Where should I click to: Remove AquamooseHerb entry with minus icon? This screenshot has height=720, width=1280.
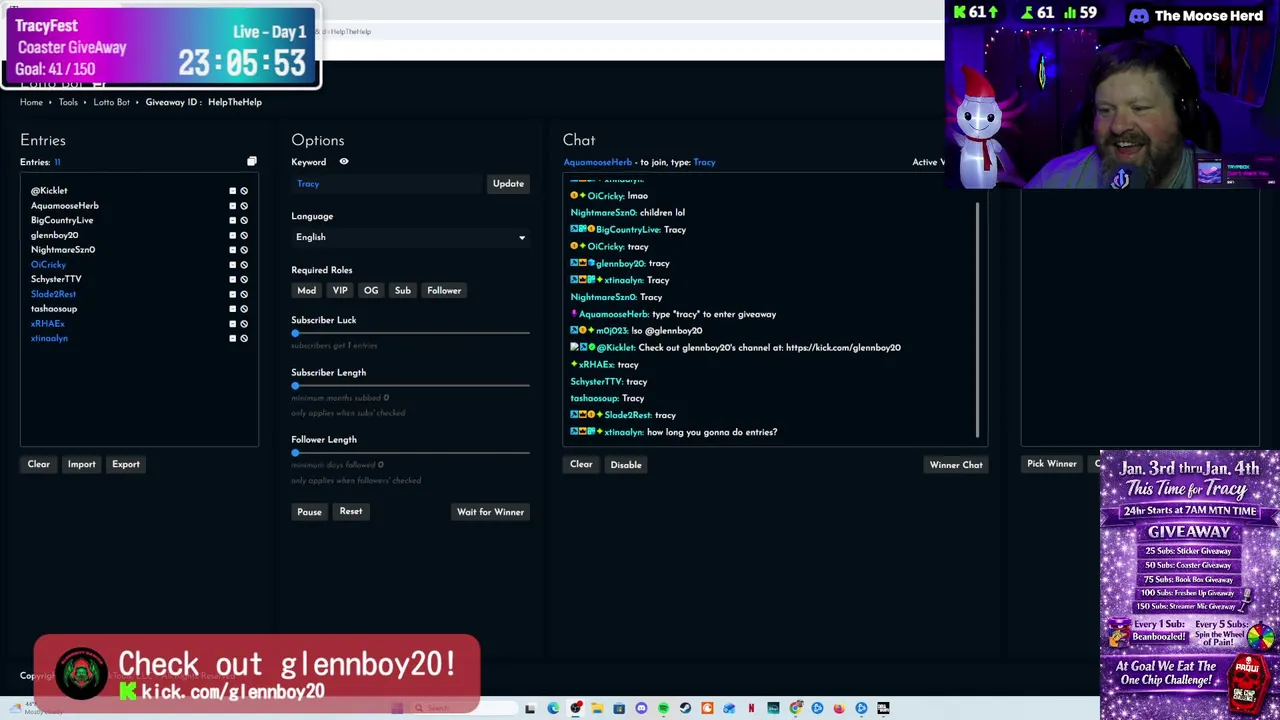pyautogui.click(x=233, y=206)
